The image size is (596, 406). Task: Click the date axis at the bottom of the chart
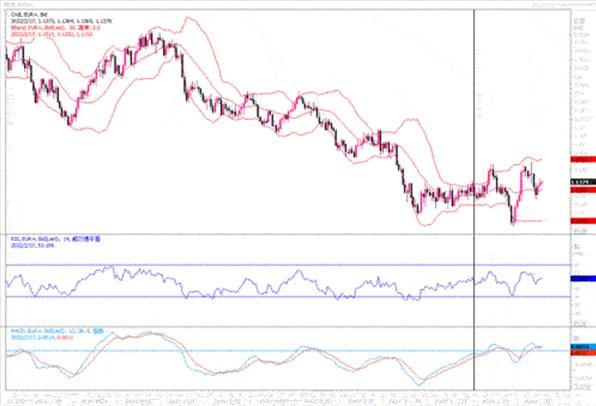click(288, 397)
